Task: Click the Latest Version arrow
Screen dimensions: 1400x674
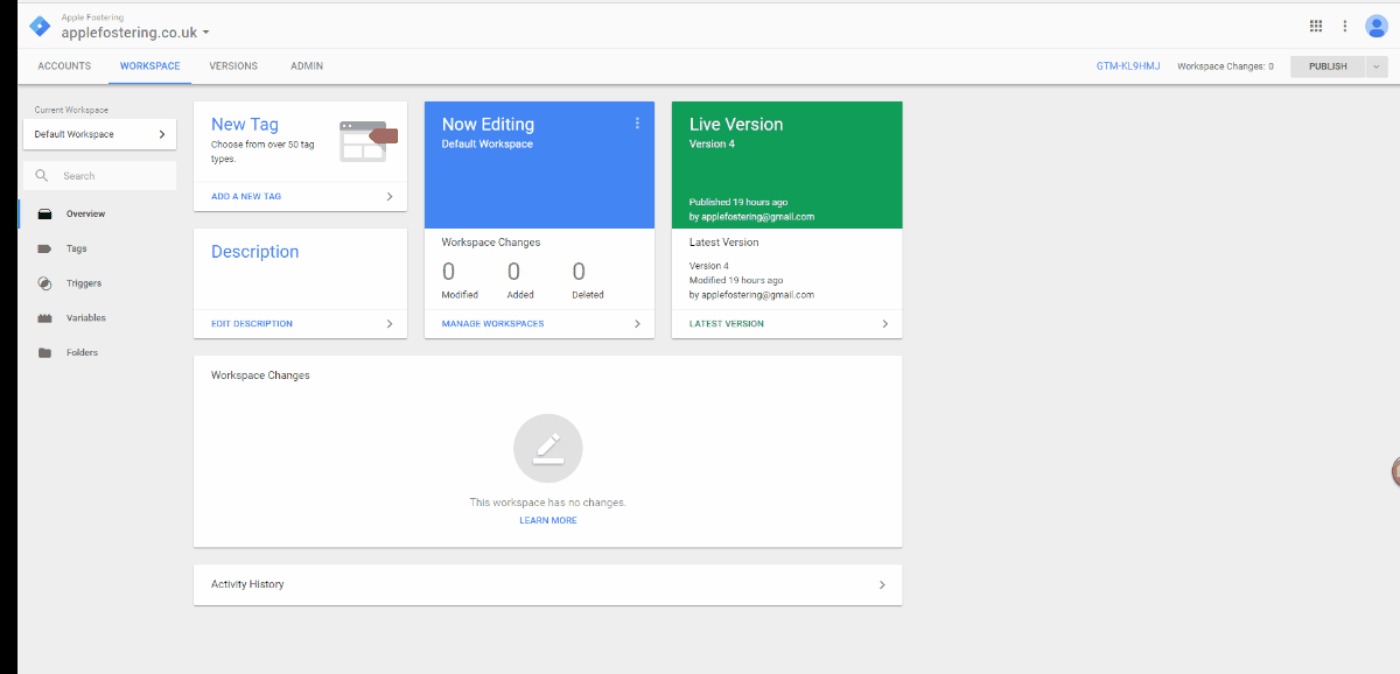Action: pyautogui.click(x=885, y=324)
